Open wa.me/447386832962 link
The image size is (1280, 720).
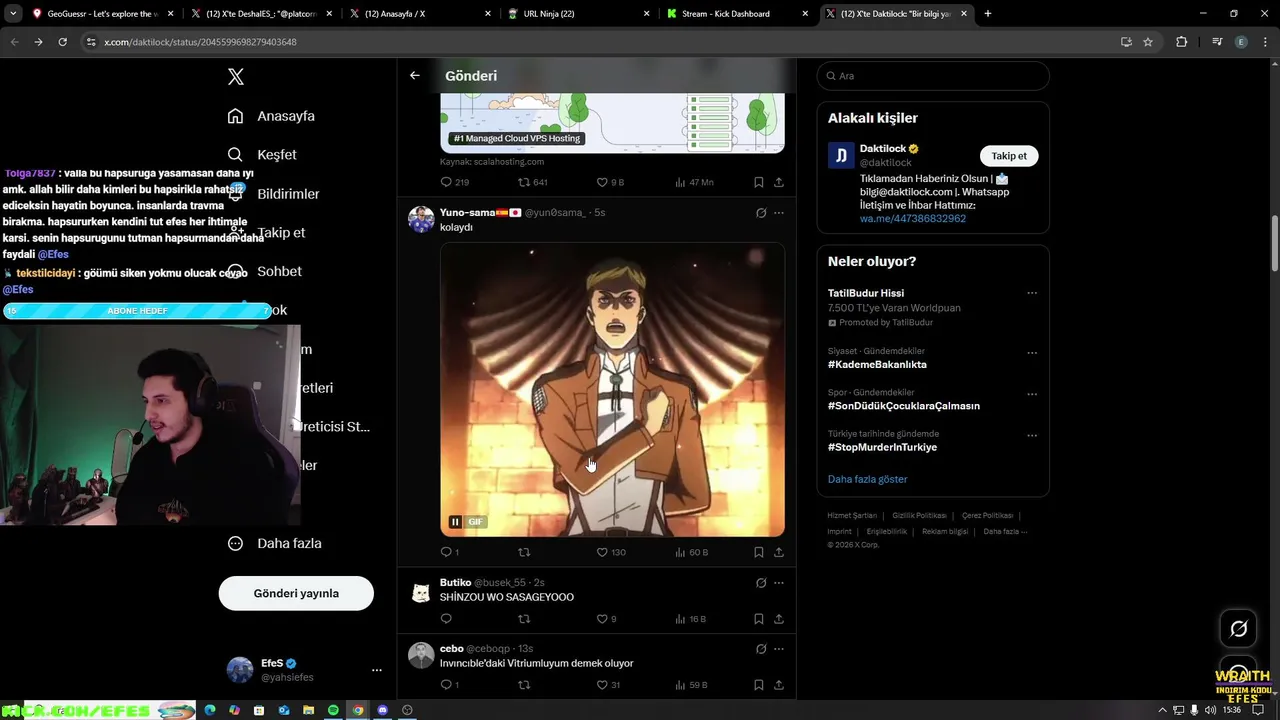click(x=913, y=219)
